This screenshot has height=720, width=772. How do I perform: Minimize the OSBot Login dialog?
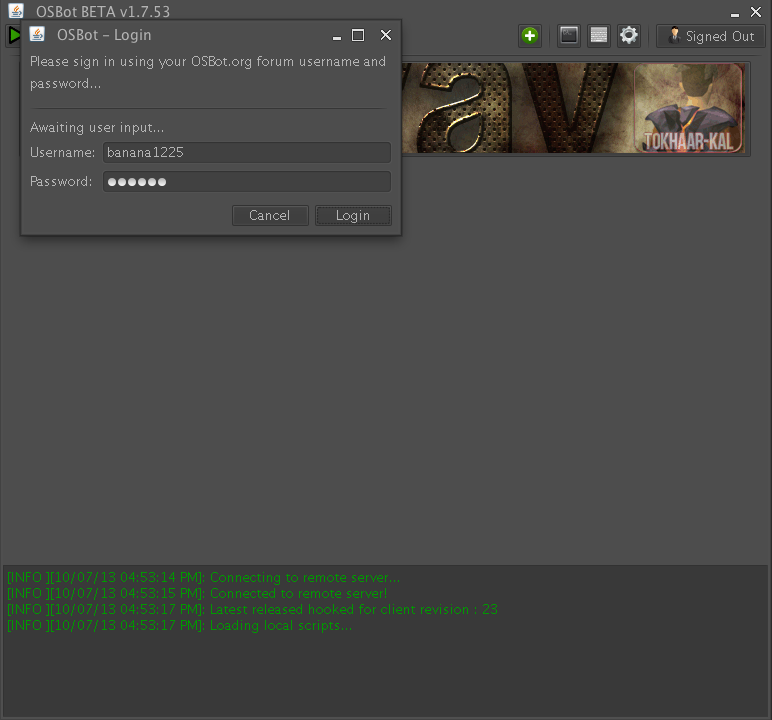[337, 36]
